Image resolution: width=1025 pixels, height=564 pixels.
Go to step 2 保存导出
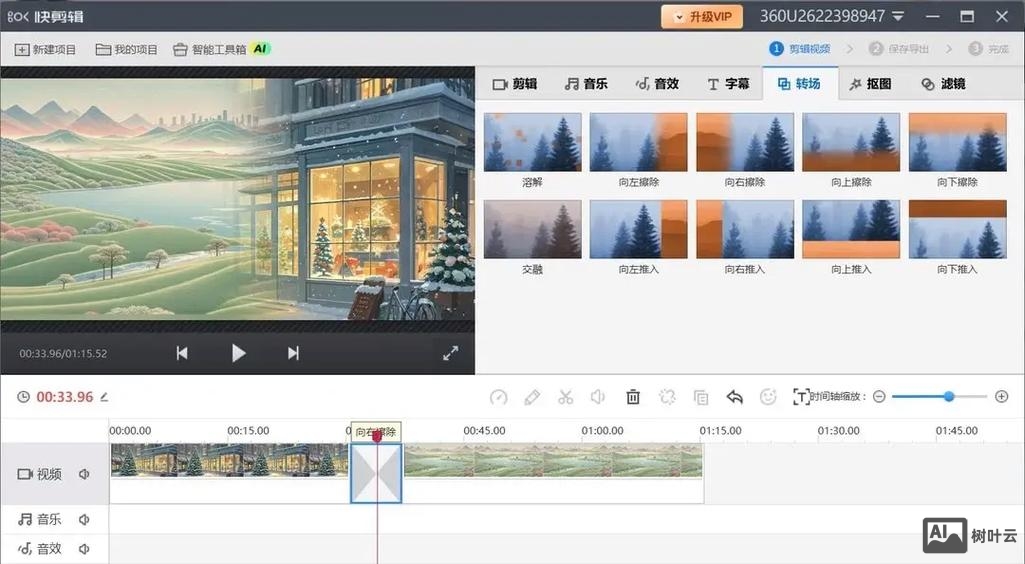click(x=899, y=49)
